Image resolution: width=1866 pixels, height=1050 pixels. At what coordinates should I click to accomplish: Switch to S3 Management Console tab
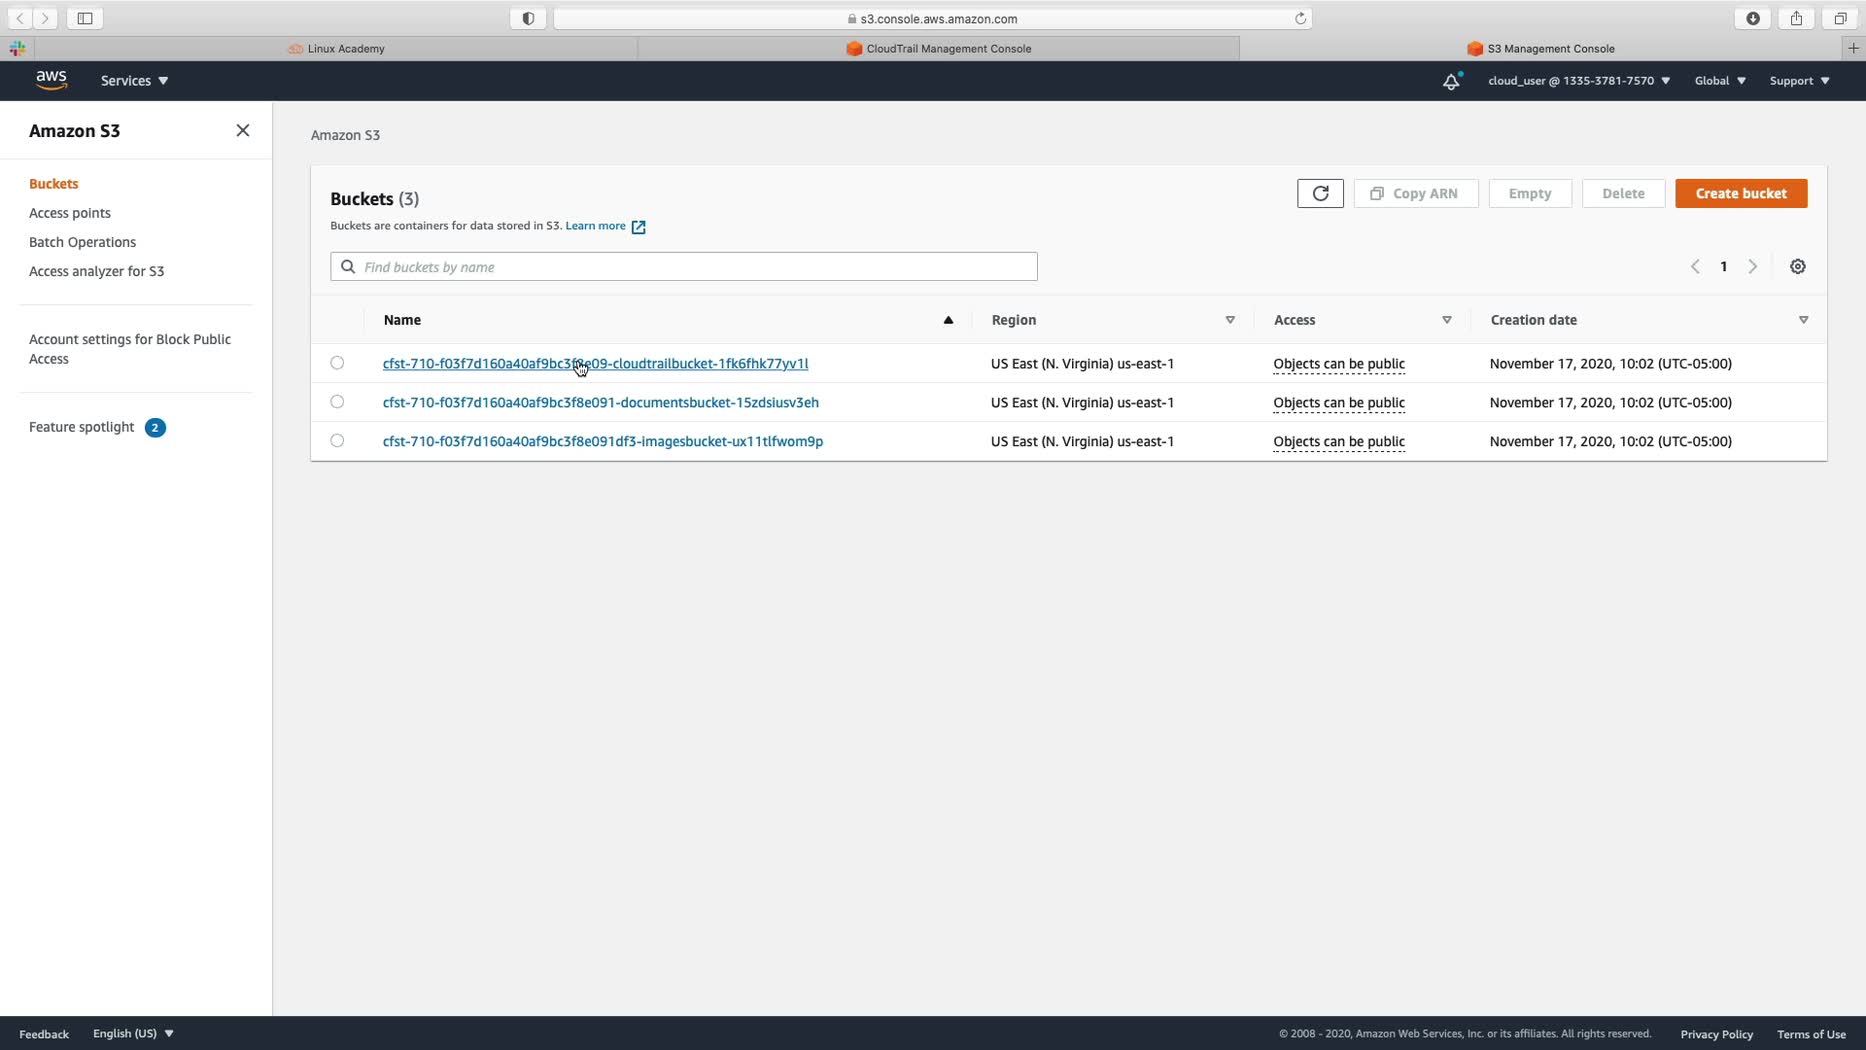pyautogui.click(x=1541, y=48)
